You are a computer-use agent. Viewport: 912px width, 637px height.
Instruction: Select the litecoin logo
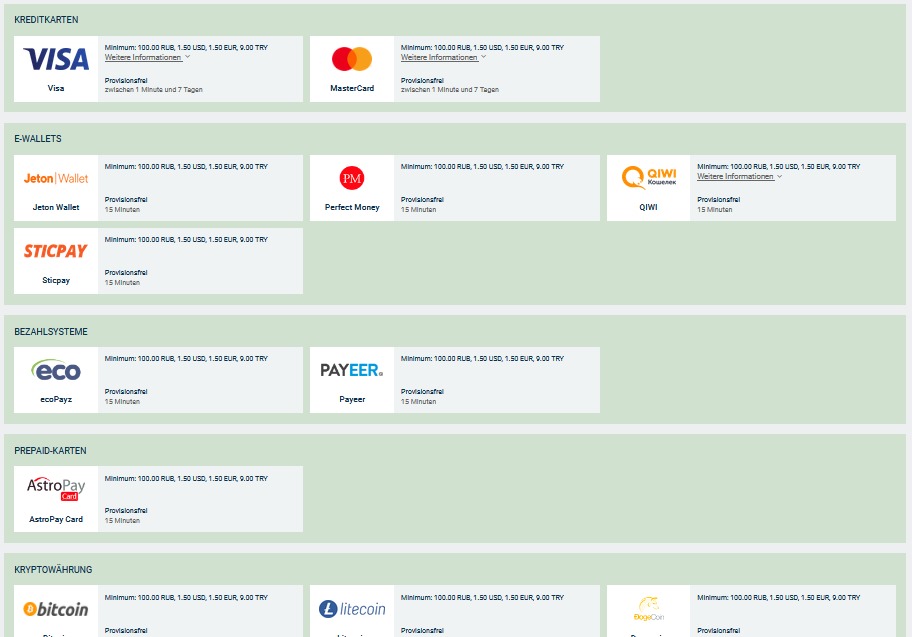[x=352, y=609]
